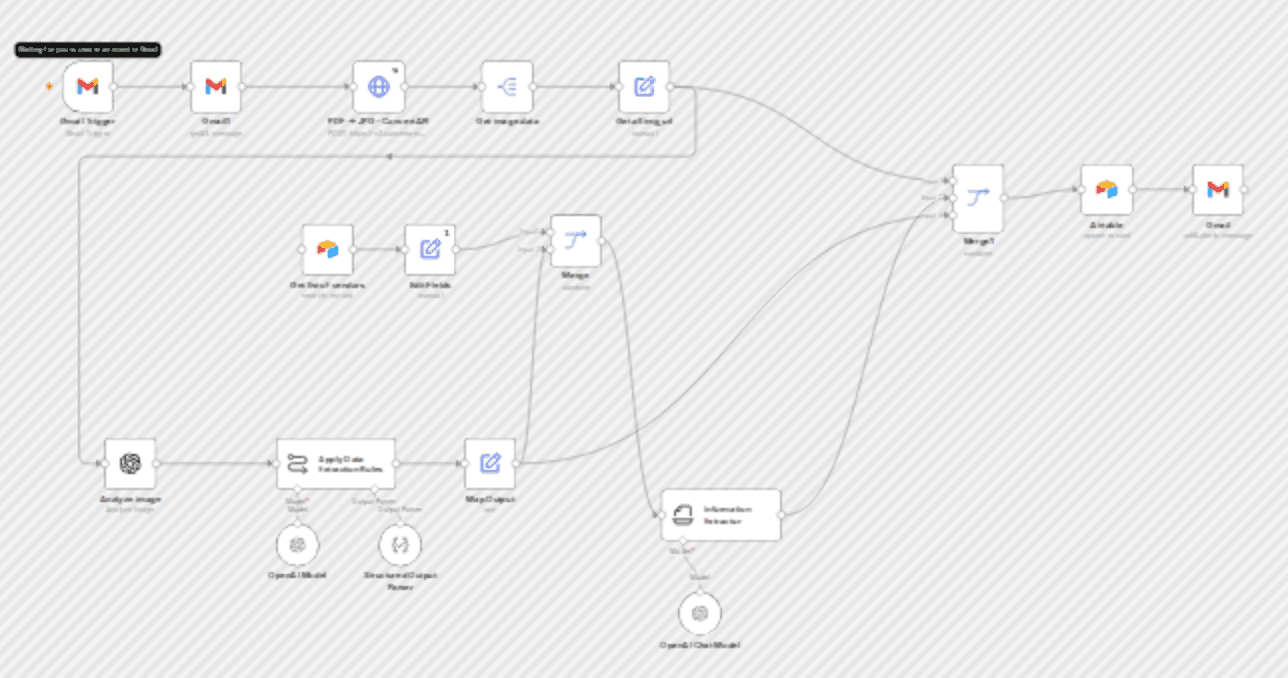Select the Get image data node
The height and width of the screenshot is (678, 1288).
pos(507,87)
